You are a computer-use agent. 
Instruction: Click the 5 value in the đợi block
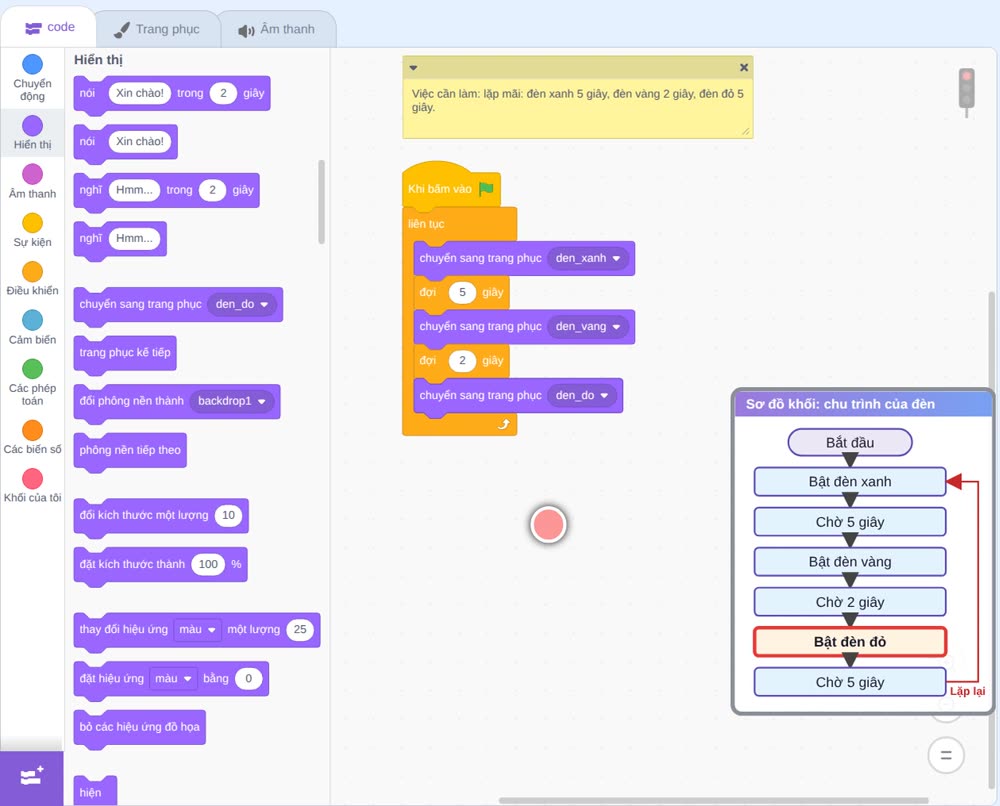(462, 292)
